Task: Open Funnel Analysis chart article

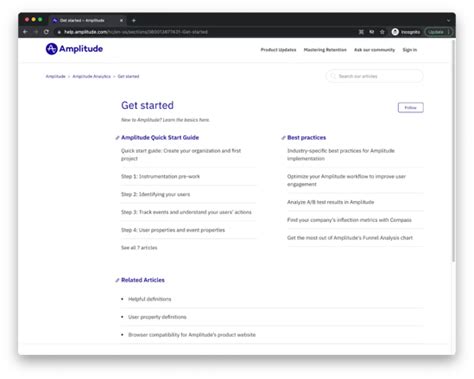Action: (x=350, y=238)
